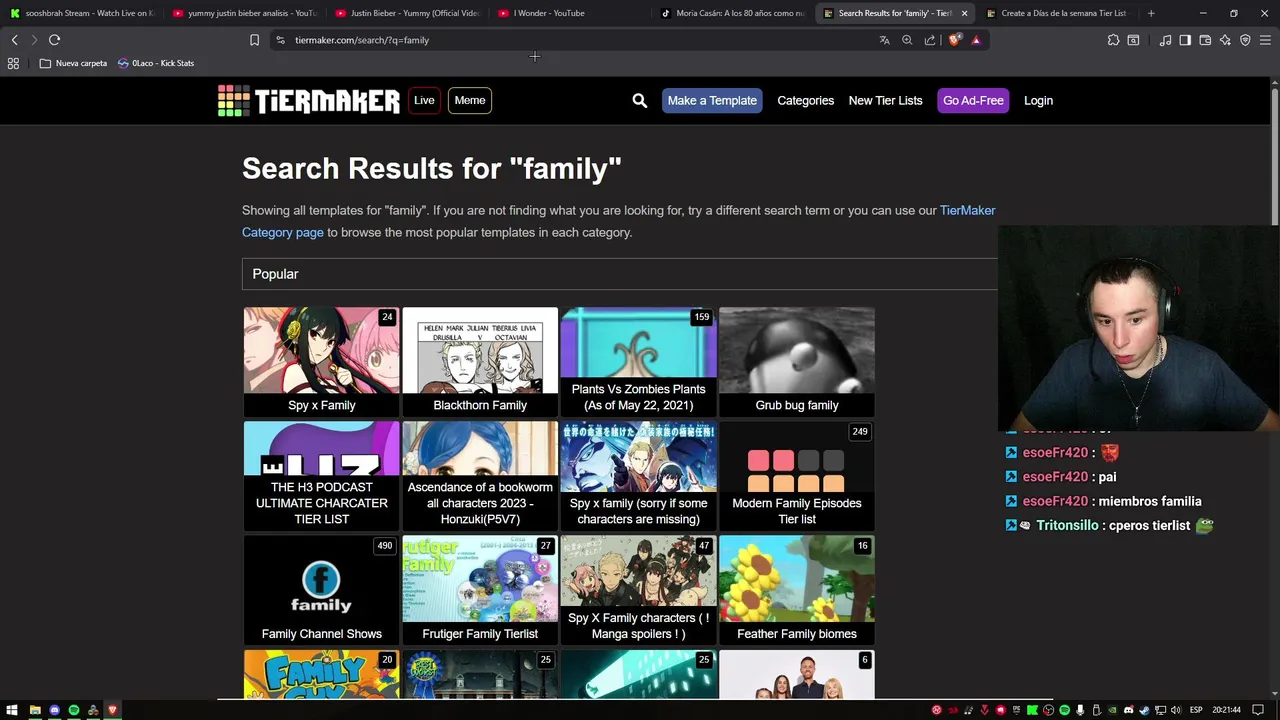Open Spy X Family characters Manga spoilers
1280x720 pixels.
pyautogui.click(x=638, y=590)
